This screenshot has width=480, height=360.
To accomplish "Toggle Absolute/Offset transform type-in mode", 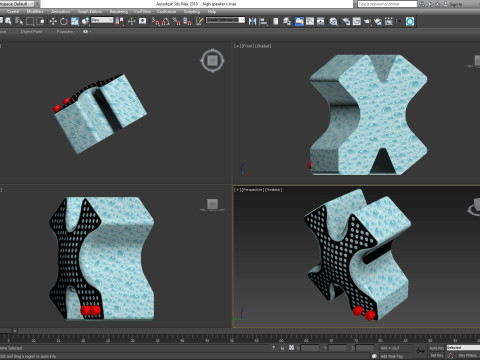I will 292,348.
